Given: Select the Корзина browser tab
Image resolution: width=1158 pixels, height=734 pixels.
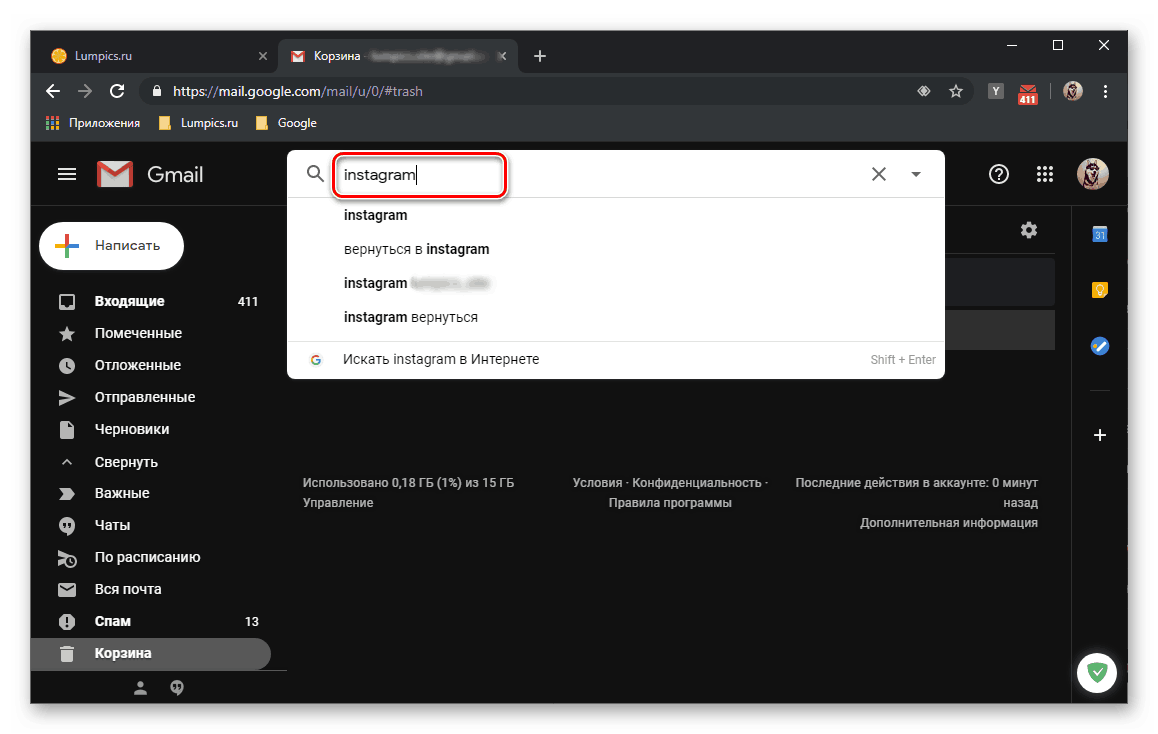Looking at the screenshot, I should (x=397, y=56).
